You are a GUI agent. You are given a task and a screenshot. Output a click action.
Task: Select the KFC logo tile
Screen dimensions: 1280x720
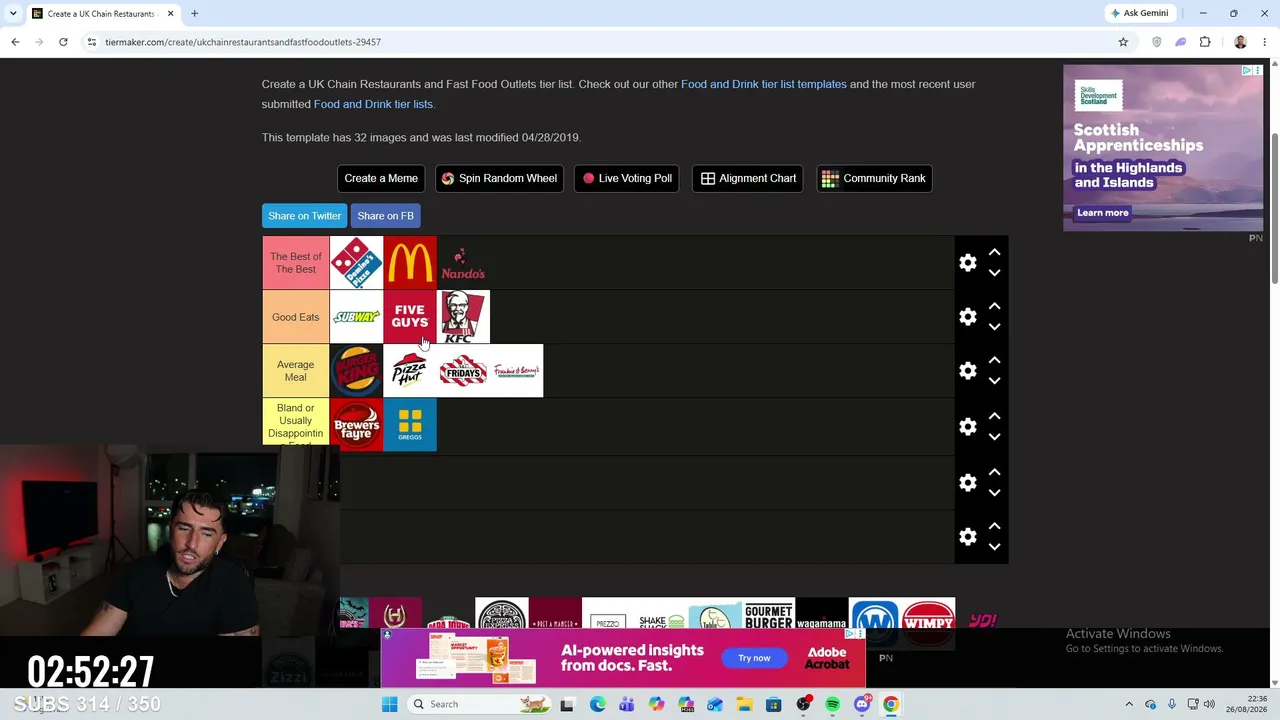(463, 317)
